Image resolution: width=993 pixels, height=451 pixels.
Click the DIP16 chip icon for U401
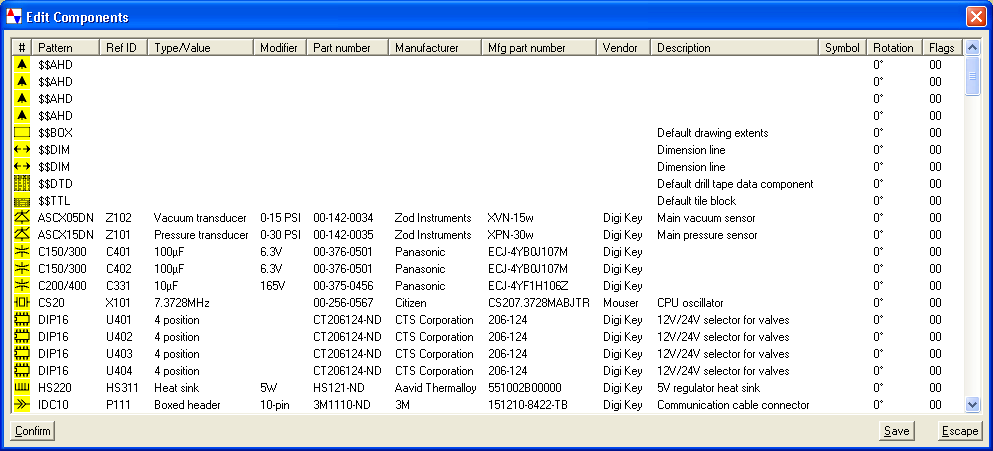22,320
